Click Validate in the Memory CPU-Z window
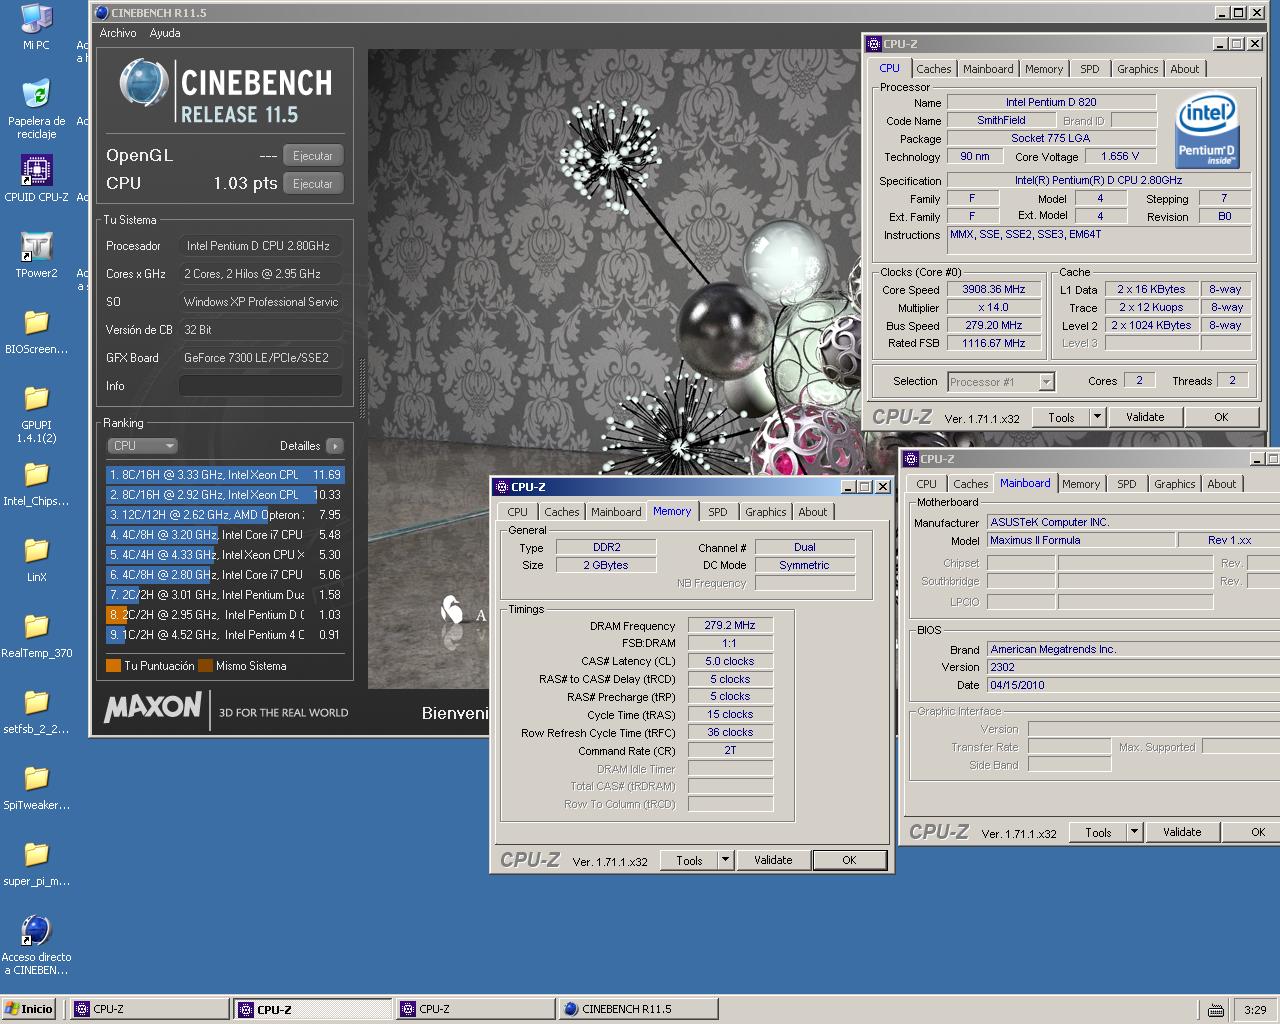Screen dimensions: 1280x1024 773,860
